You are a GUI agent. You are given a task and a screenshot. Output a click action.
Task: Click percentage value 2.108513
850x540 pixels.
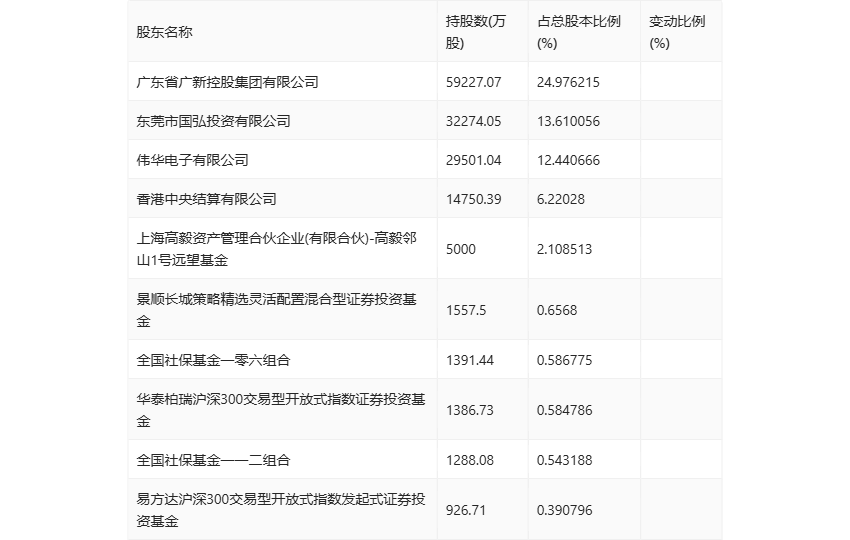pos(564,249)
